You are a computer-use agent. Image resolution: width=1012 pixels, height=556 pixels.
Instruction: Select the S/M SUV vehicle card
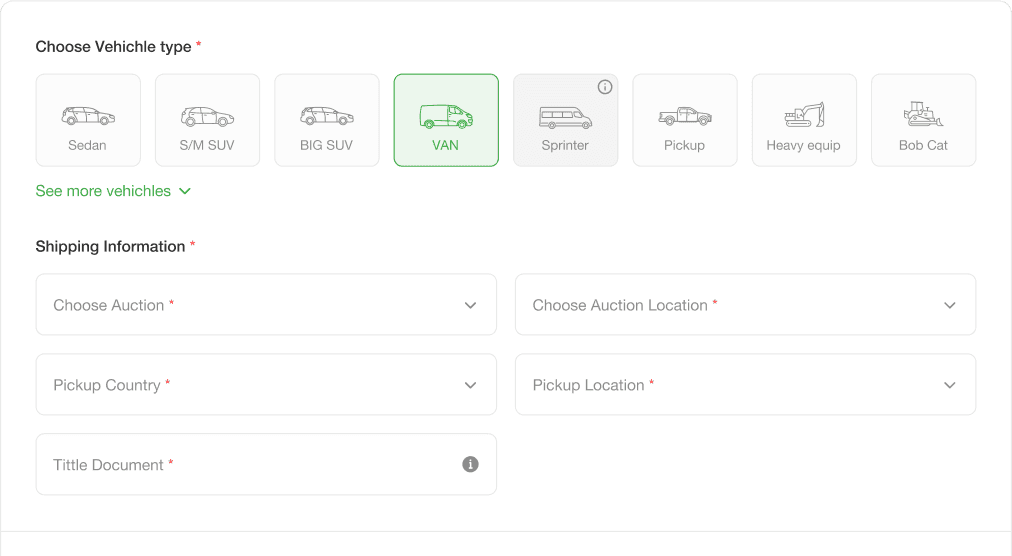click(x=208, y=120)
